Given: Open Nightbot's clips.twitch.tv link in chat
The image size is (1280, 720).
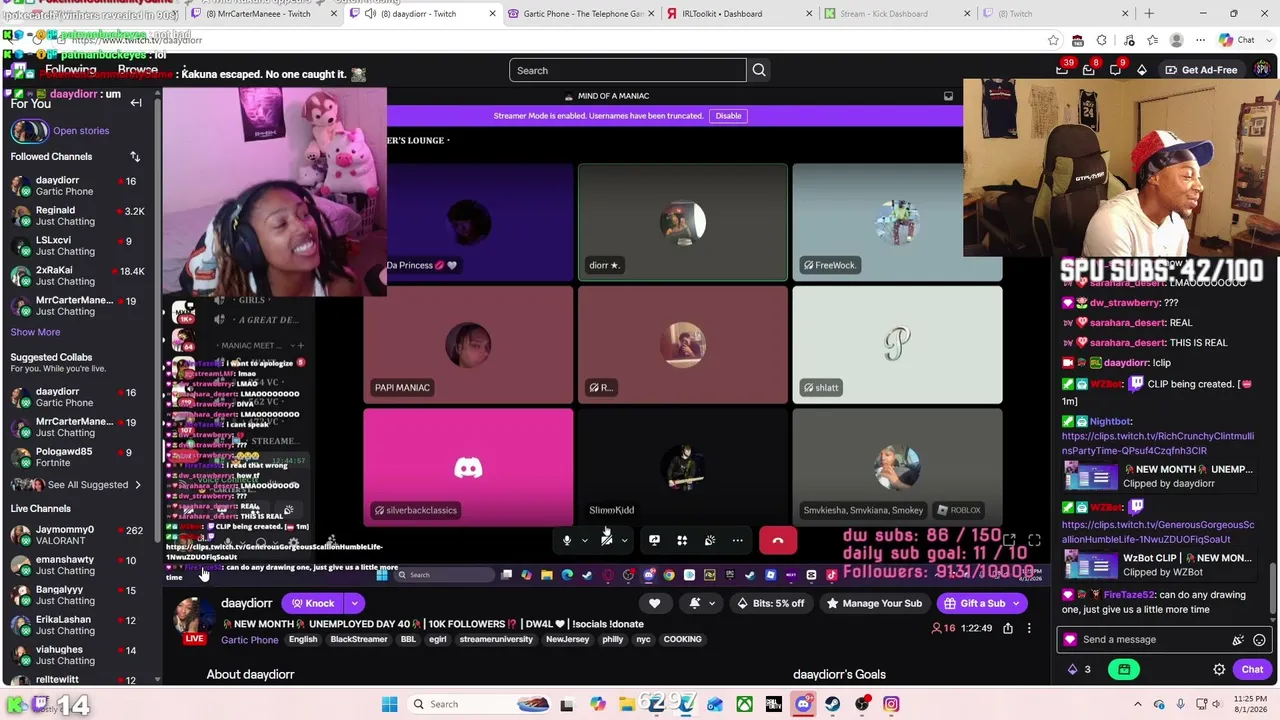Looking at the screenshot, I should click(1157, 443).
